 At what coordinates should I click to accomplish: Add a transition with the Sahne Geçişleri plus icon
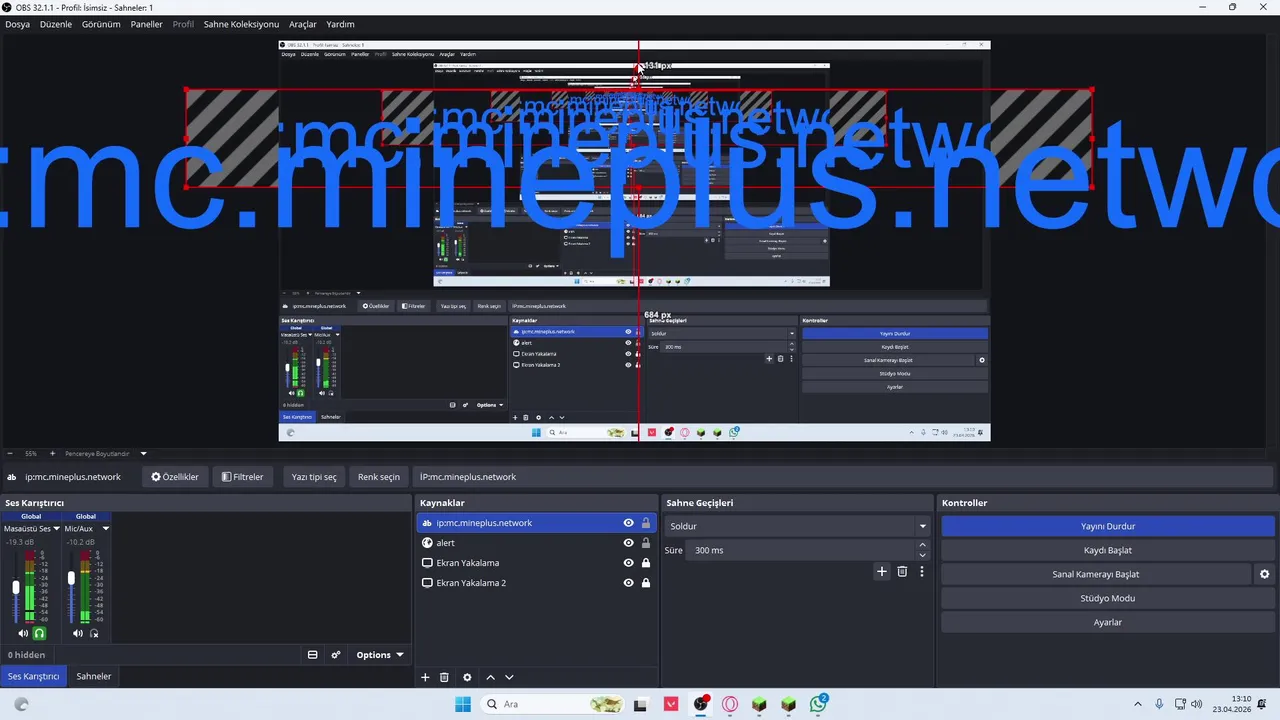(881, 572)
